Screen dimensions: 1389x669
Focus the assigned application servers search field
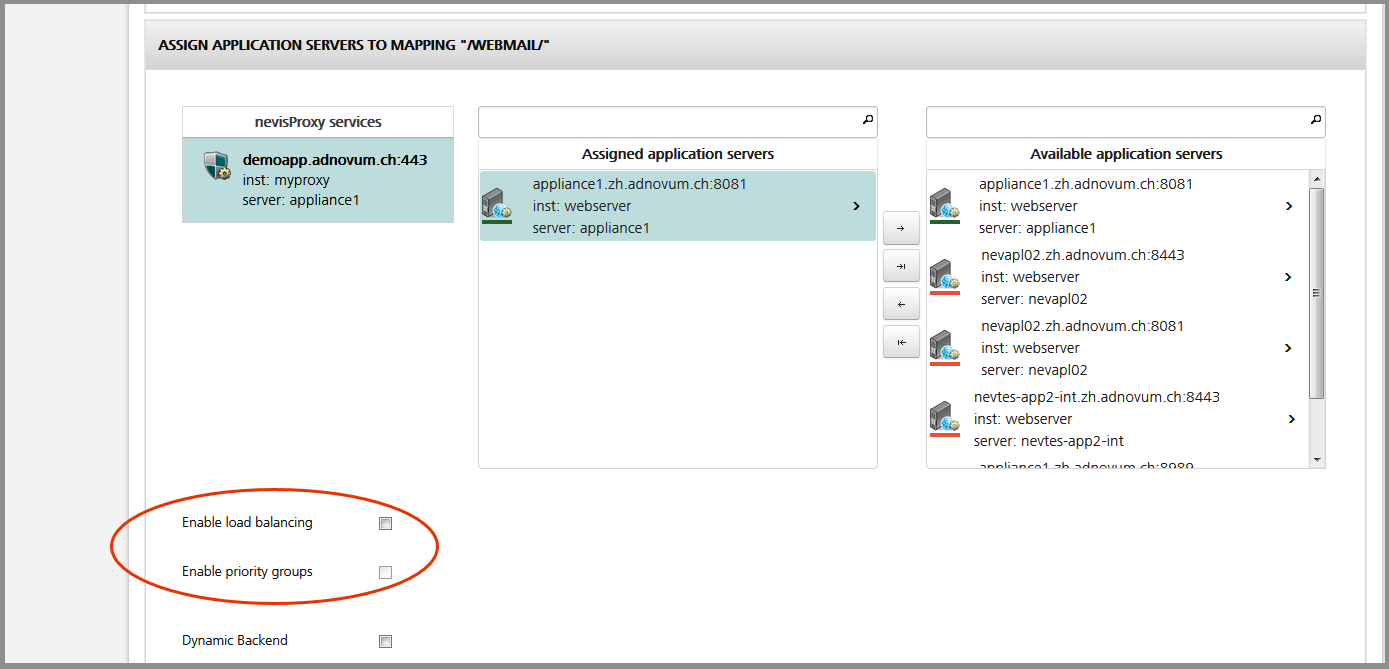point(678,122)
